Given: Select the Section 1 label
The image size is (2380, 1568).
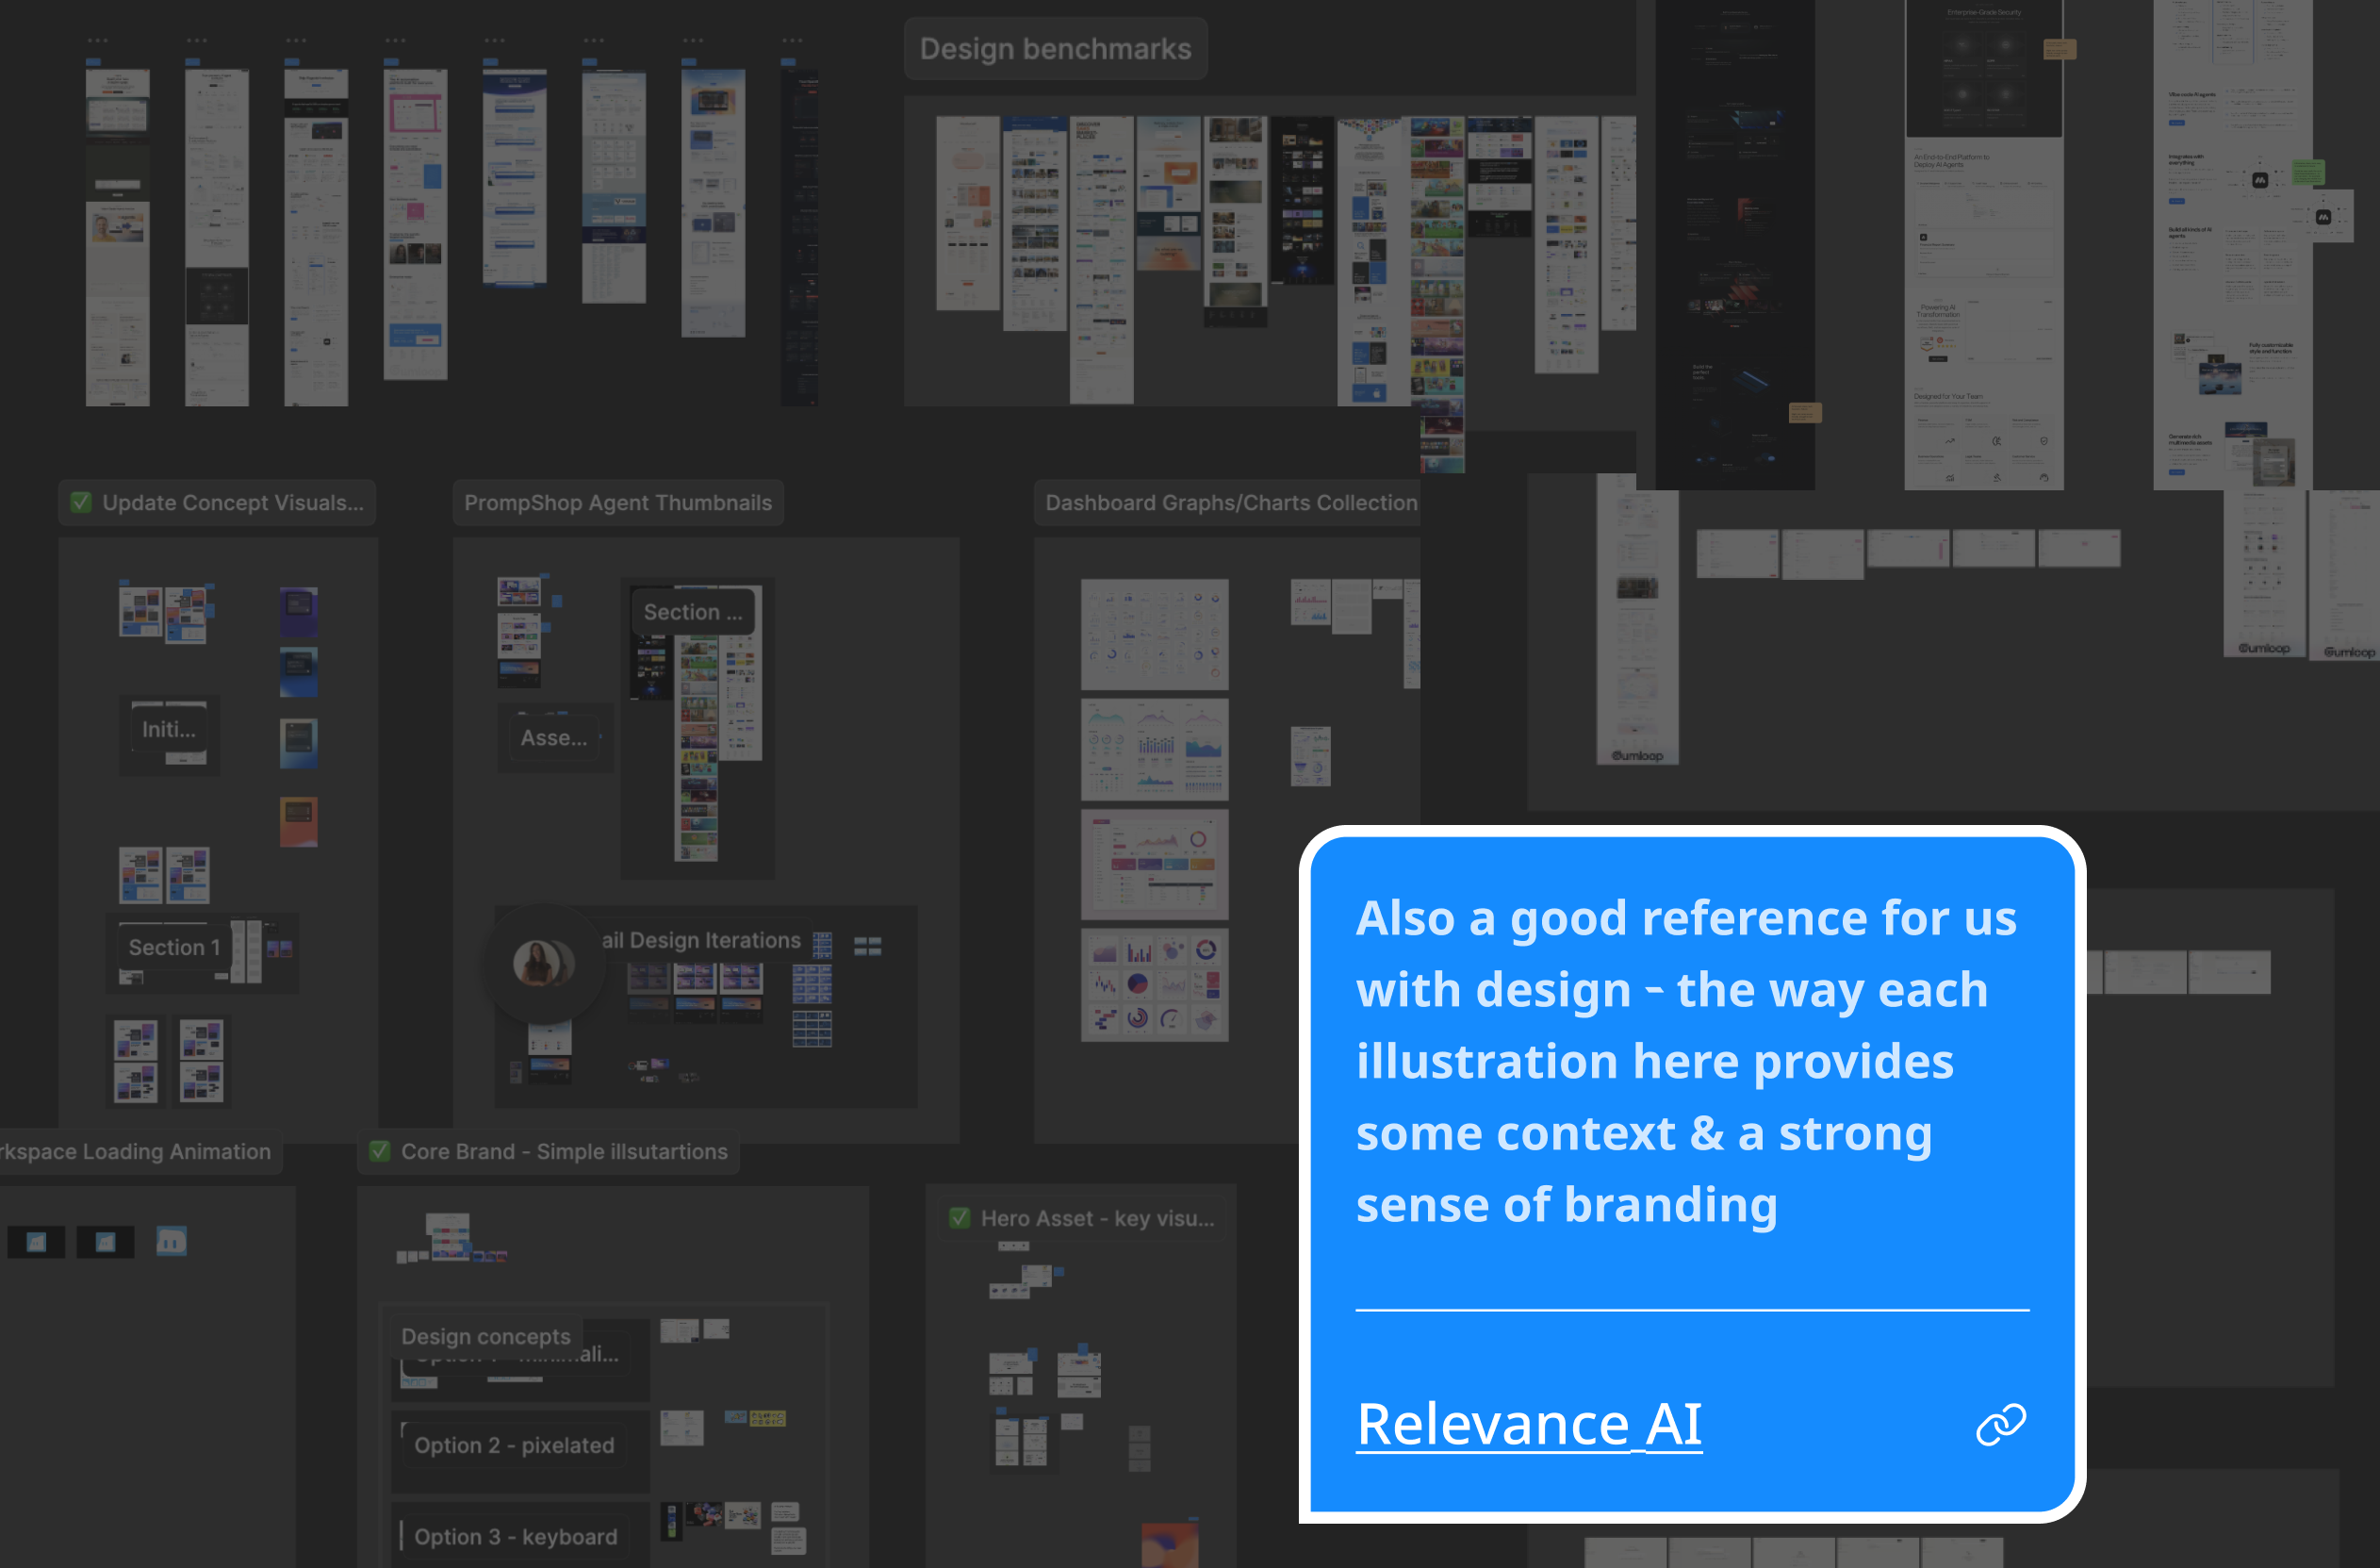Looking at the screenshot, I should click(x=174, y=948).
